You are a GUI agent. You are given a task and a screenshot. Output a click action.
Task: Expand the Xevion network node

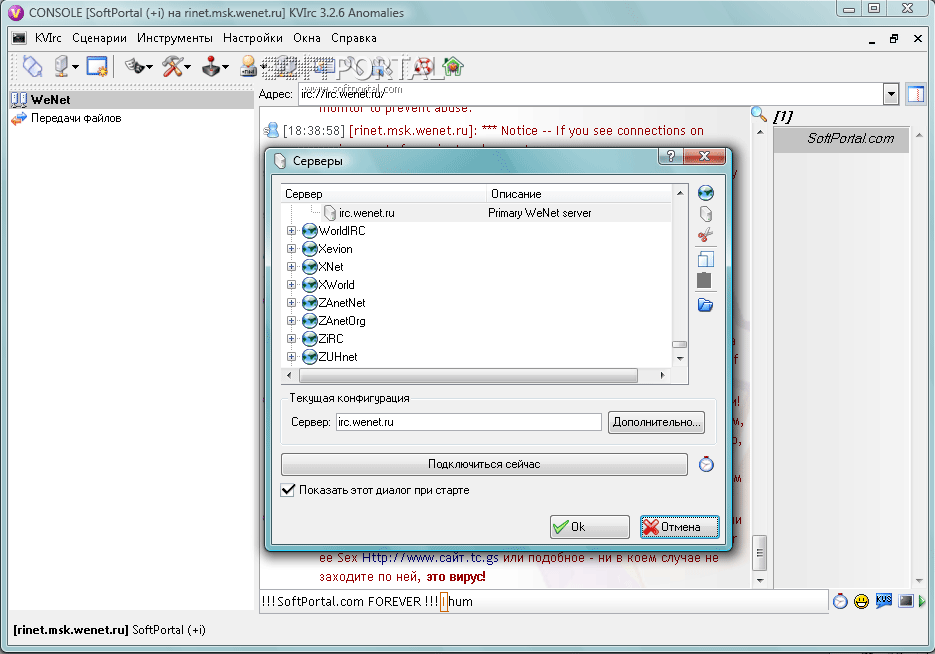click(291, 249)
